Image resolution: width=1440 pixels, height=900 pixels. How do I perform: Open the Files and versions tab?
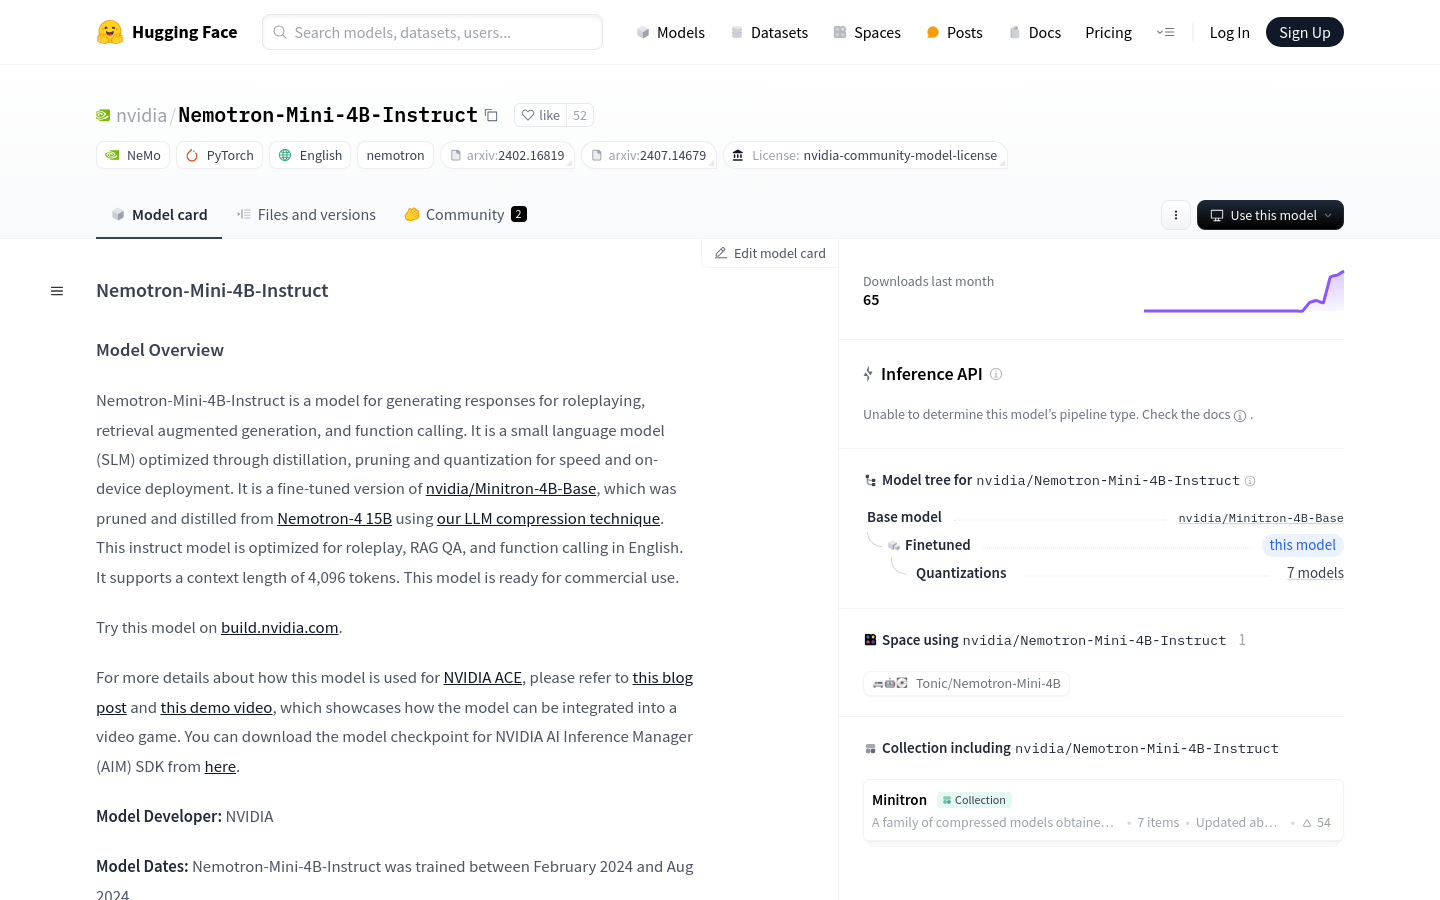point(306,215)
